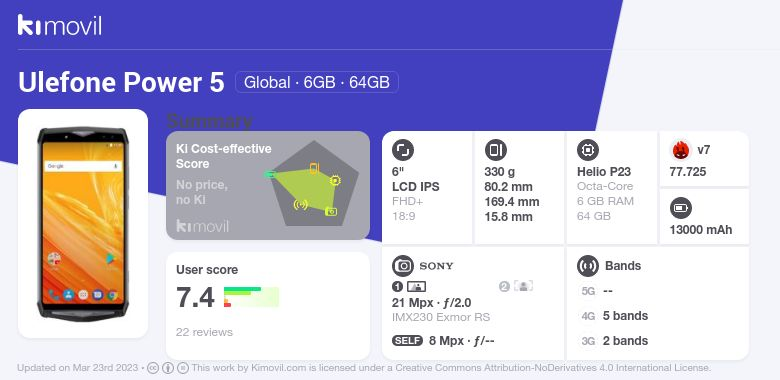Click the main rear camera number 1 icon
780x380 pixels.
[397, 286]
